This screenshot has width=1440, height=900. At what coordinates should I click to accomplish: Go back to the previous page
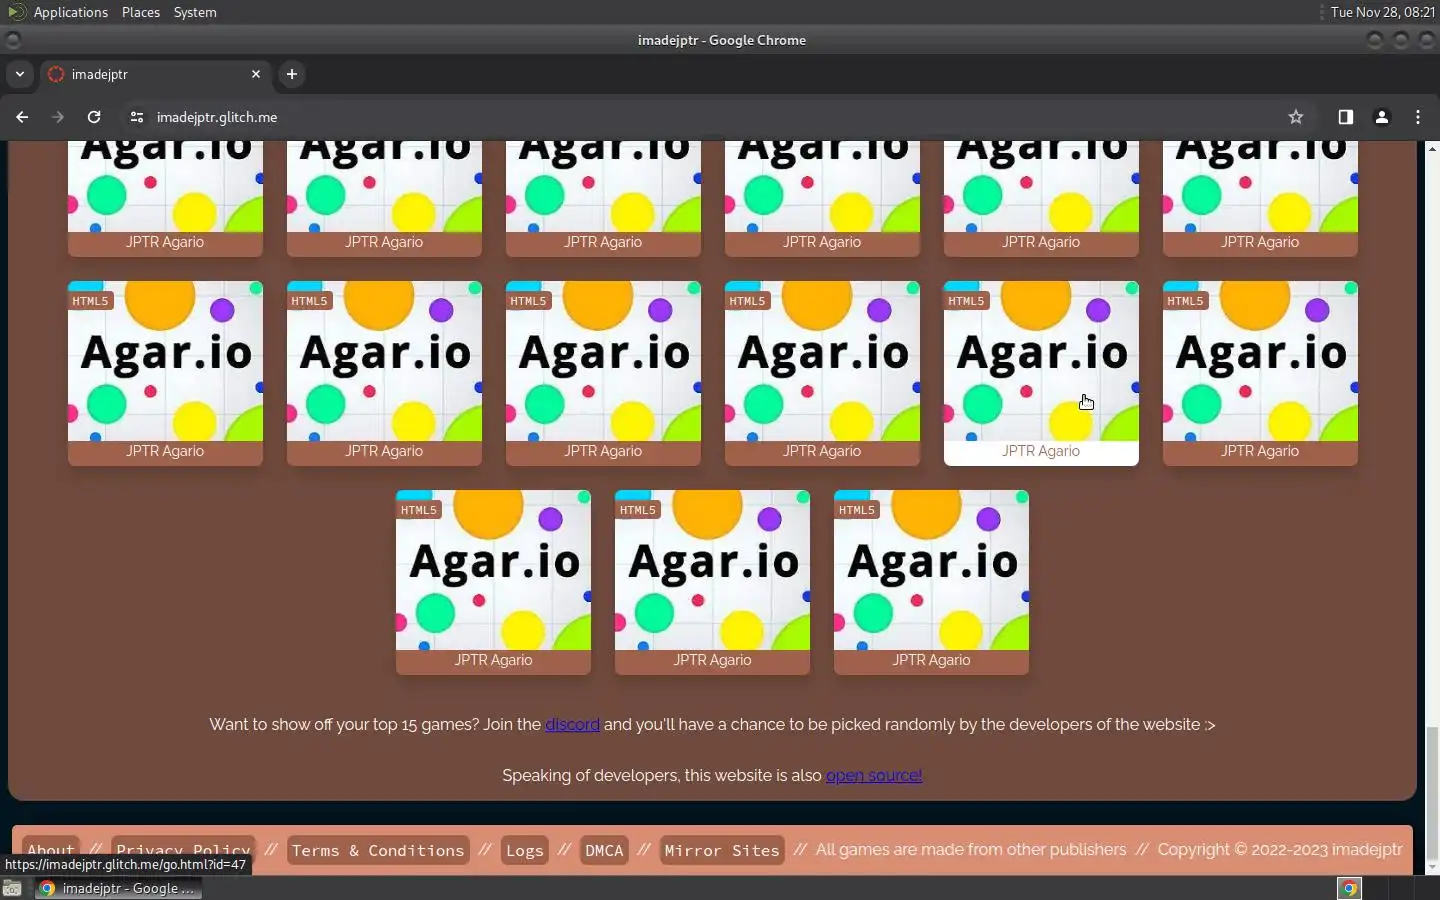pyautogui.click(x=22, y=117)
